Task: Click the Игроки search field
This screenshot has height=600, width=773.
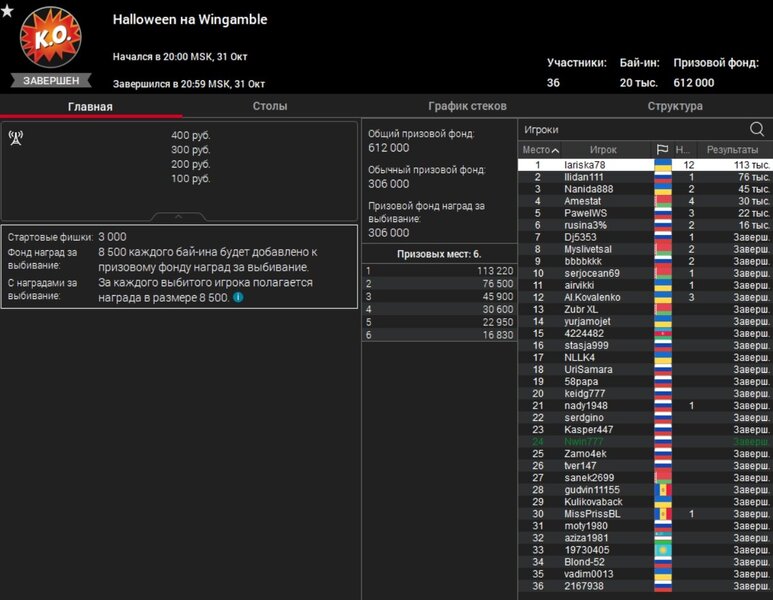Action: [x=630, y=129]
